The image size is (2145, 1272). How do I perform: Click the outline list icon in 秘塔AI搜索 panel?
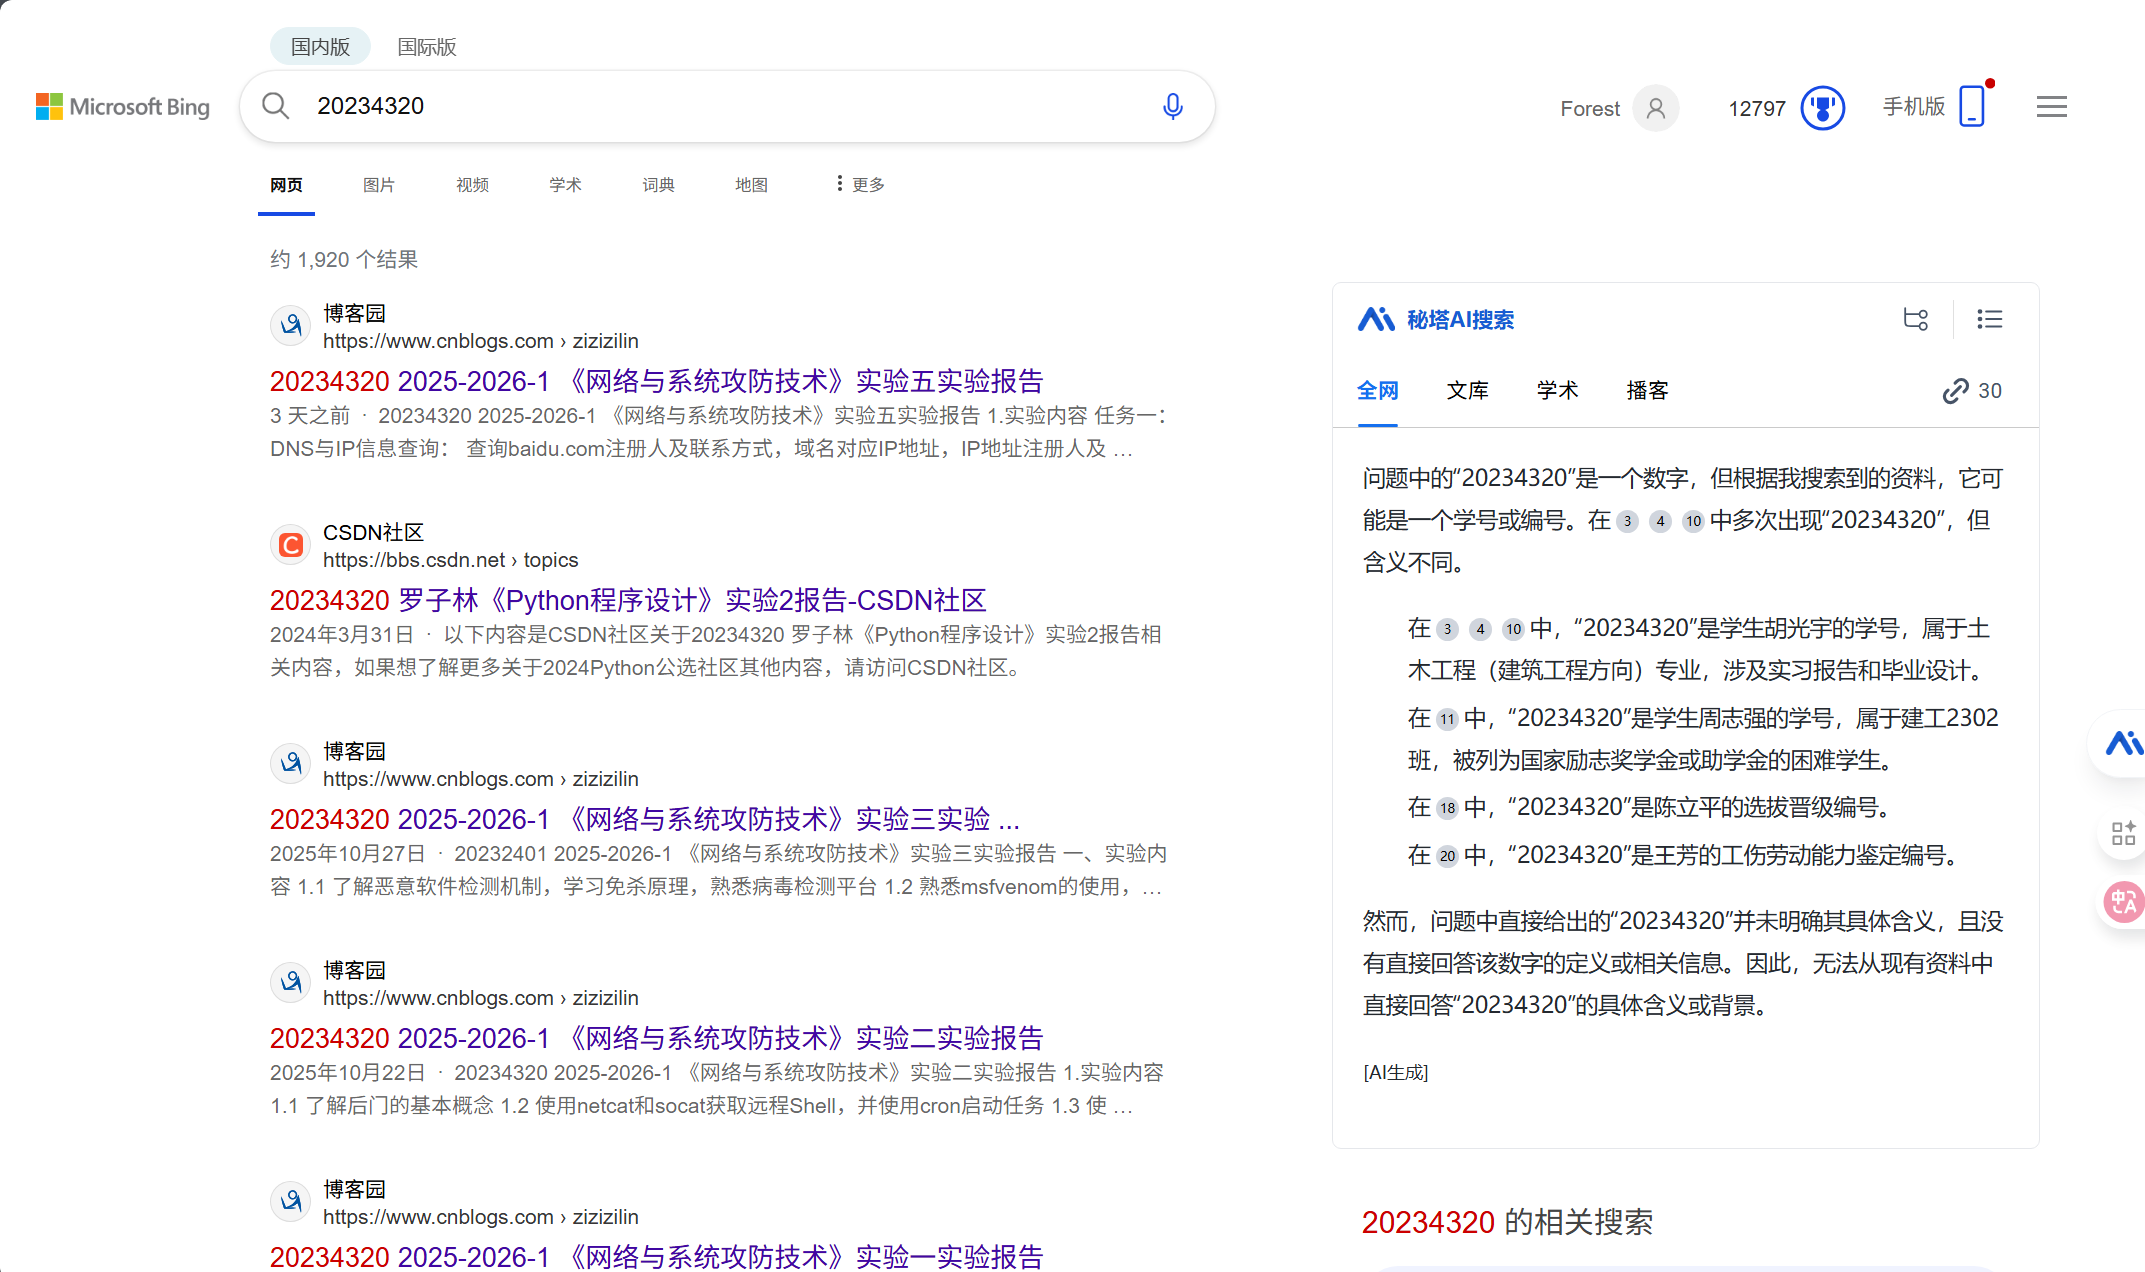point(1989,319)
